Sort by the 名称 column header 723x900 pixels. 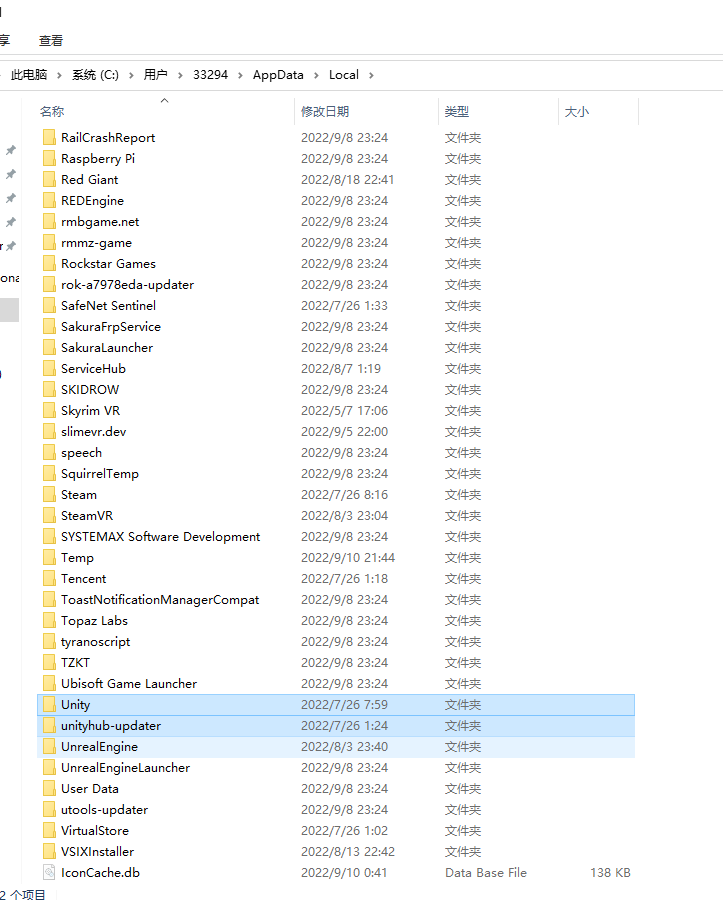pos(52,111)
